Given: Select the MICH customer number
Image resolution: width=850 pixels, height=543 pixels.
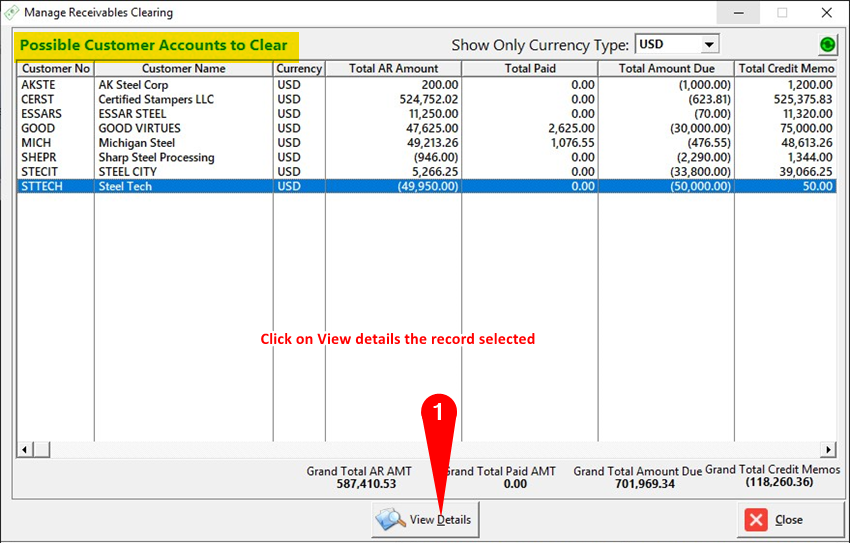Looking at the screenshot, I should click(x=36, y=143).
